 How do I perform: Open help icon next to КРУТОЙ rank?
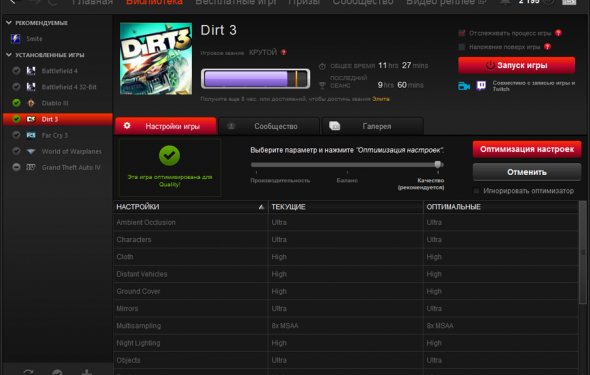(284, 52)
